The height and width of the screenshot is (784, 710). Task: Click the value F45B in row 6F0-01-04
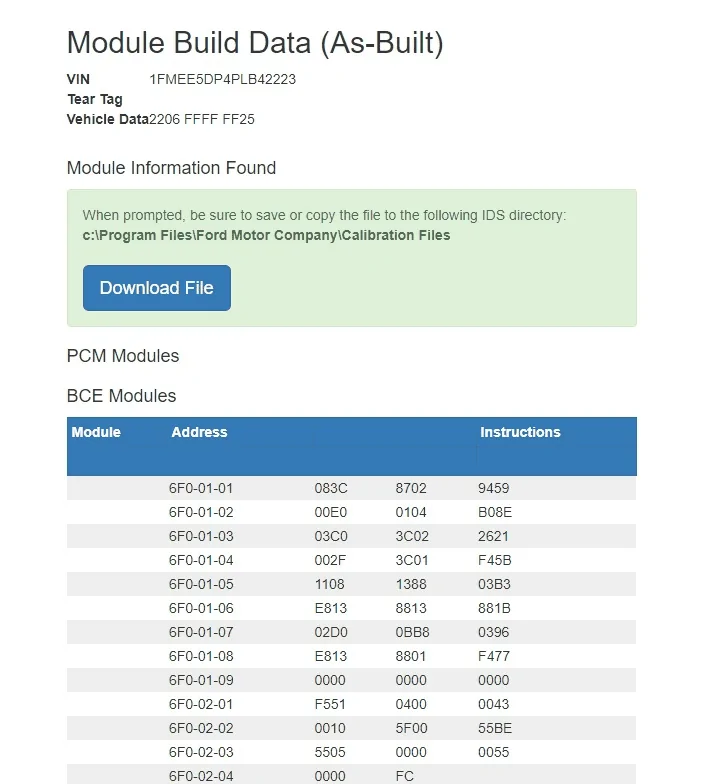point(494,560)
